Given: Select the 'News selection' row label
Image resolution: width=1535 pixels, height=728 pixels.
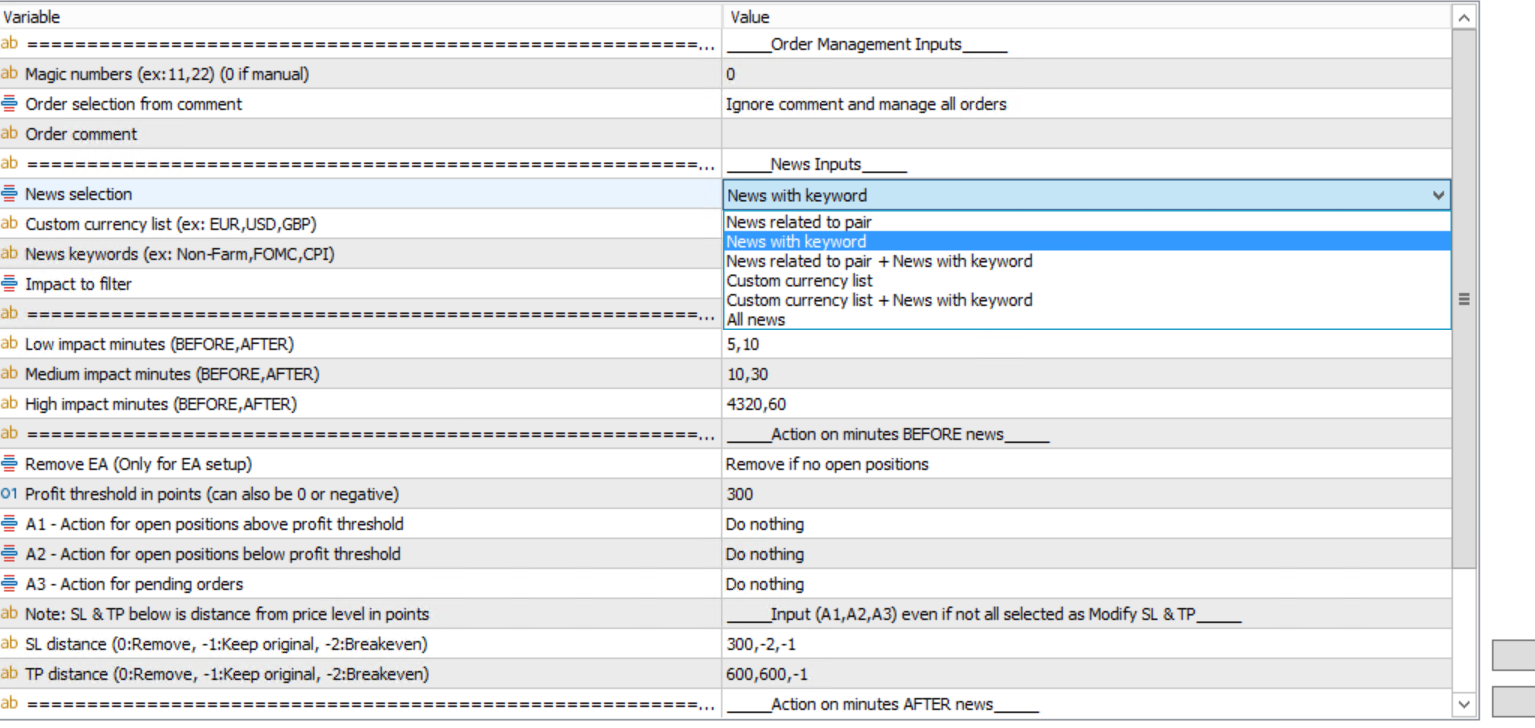Looking at the screenshot, I should (78, 194).
